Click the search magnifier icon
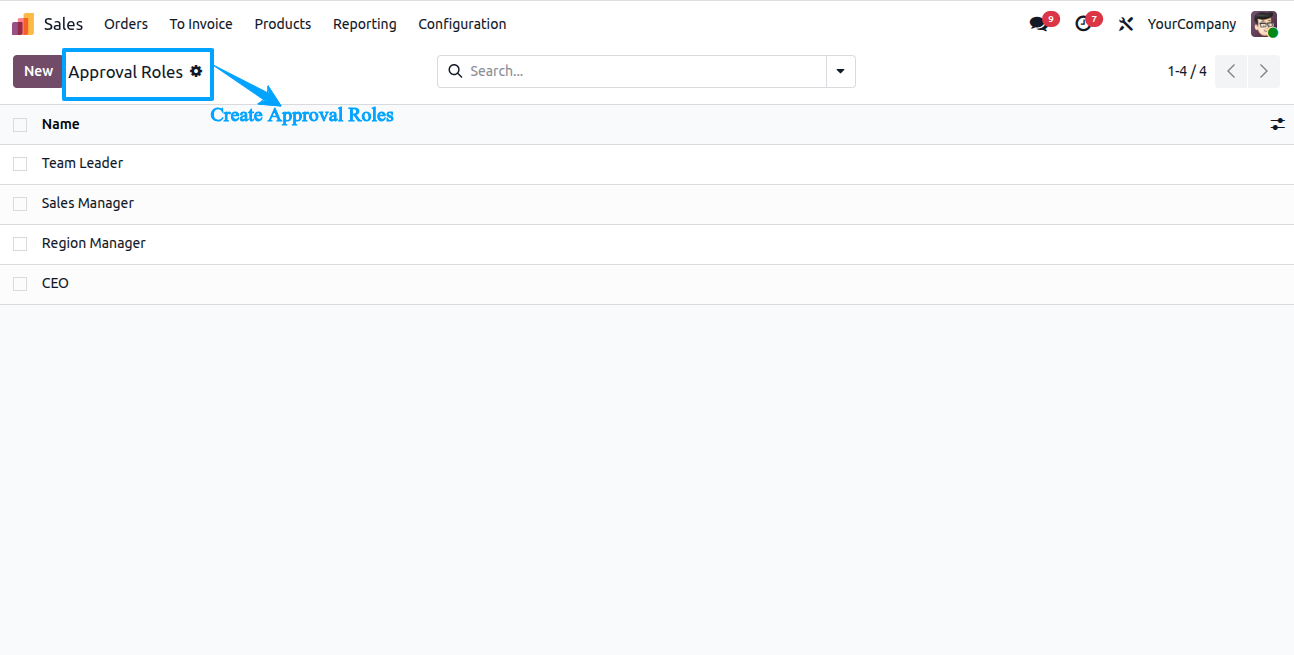 coord(455,71)
